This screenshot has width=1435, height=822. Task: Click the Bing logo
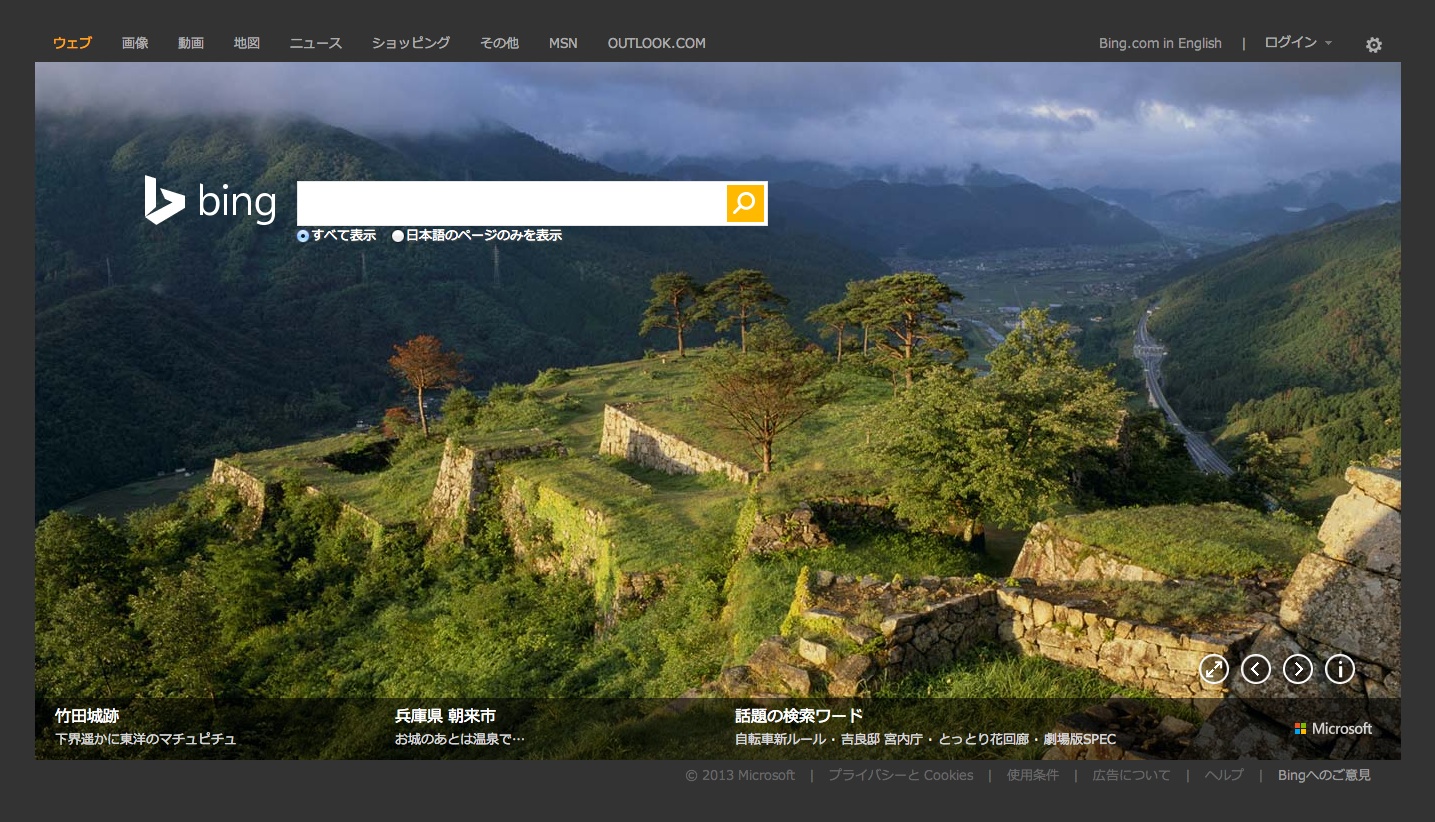click(x=210, y=201)
